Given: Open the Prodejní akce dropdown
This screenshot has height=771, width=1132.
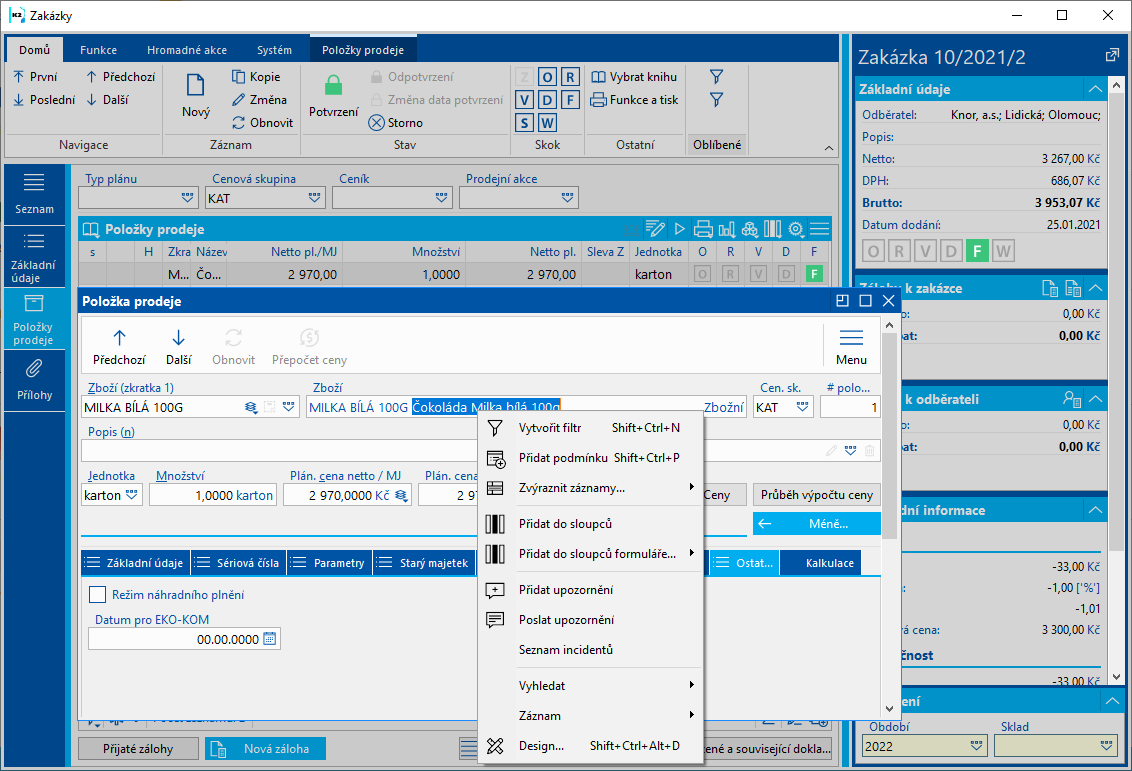Looking at the screenshot, I should click(x=568, y=198).
